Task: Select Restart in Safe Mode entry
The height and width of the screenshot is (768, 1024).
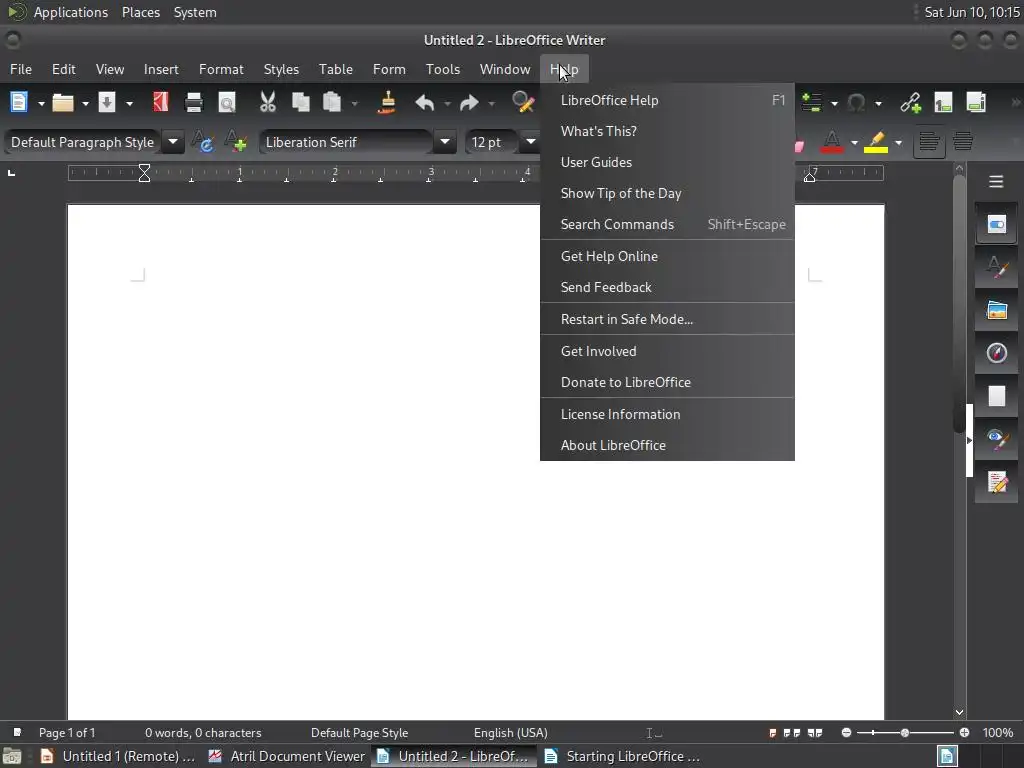Action: (x=667, y=319)
